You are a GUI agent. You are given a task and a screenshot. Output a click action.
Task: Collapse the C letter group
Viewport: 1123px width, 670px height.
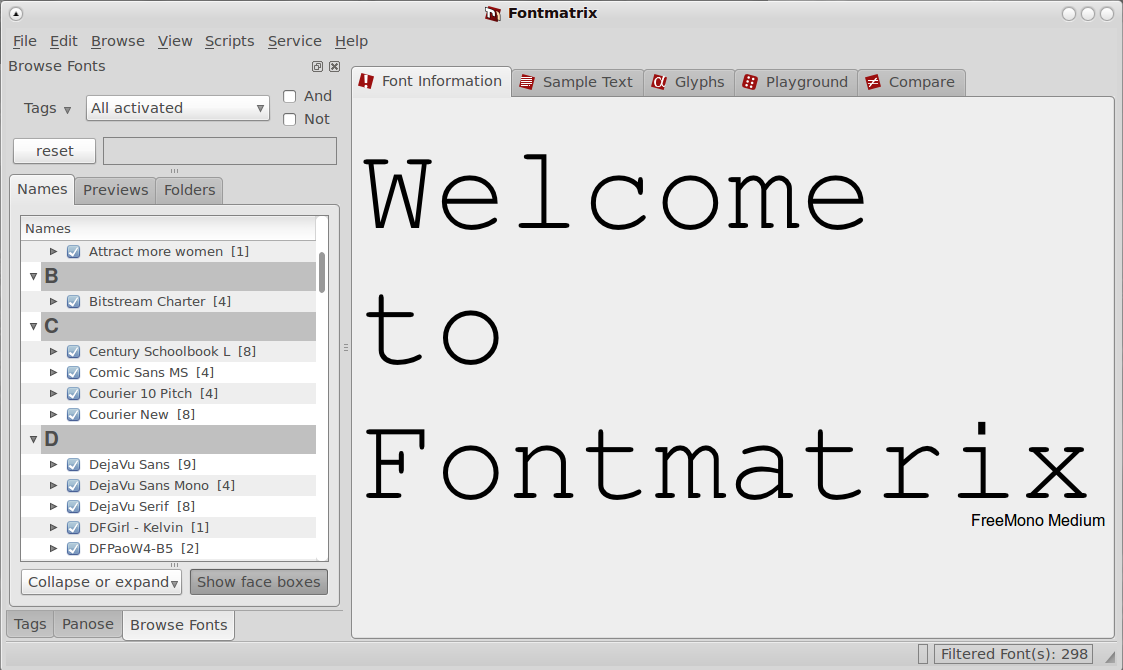click(33, 326)
